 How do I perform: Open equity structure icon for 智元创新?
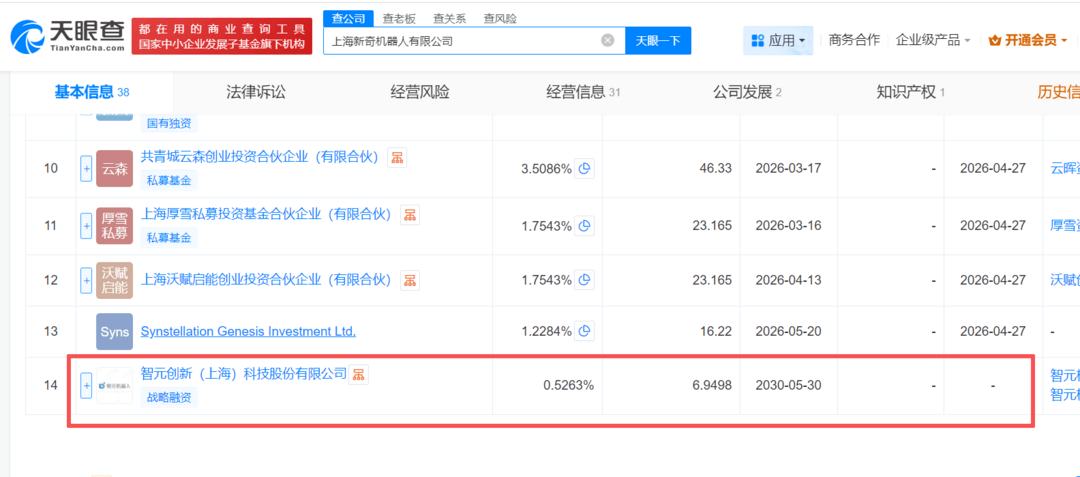pos(360,374)
